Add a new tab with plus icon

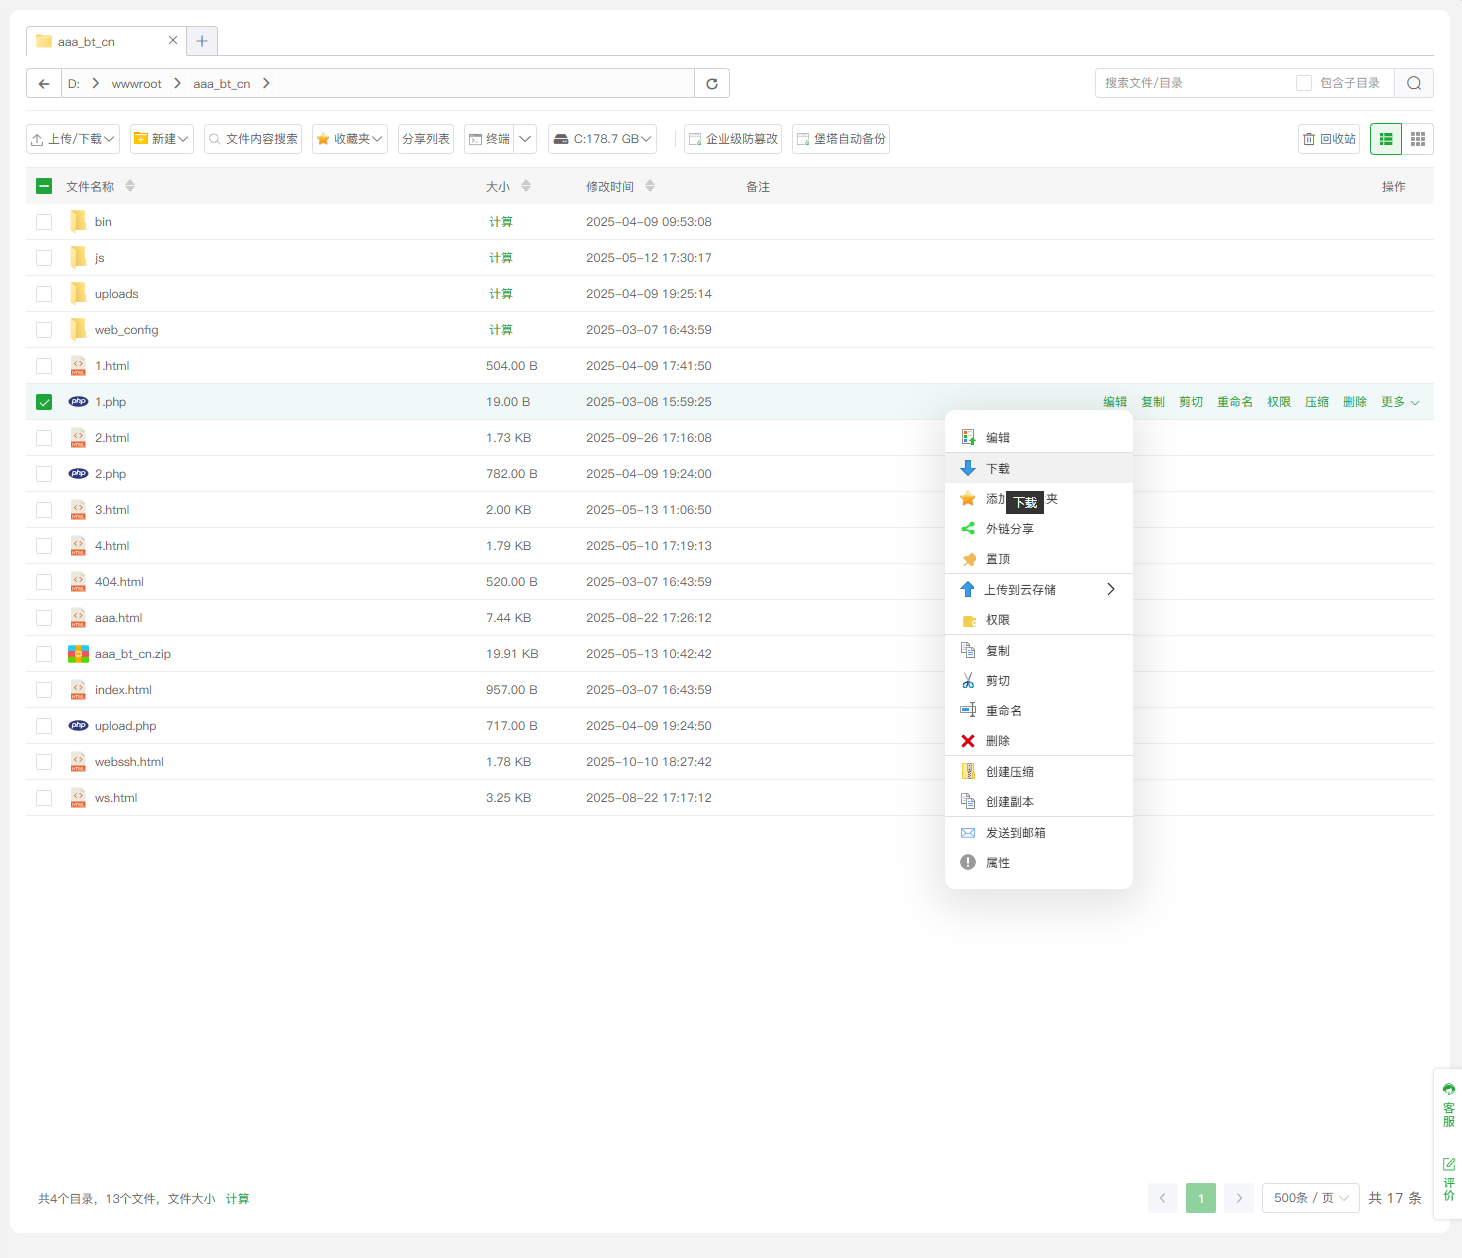pos(202,41)
